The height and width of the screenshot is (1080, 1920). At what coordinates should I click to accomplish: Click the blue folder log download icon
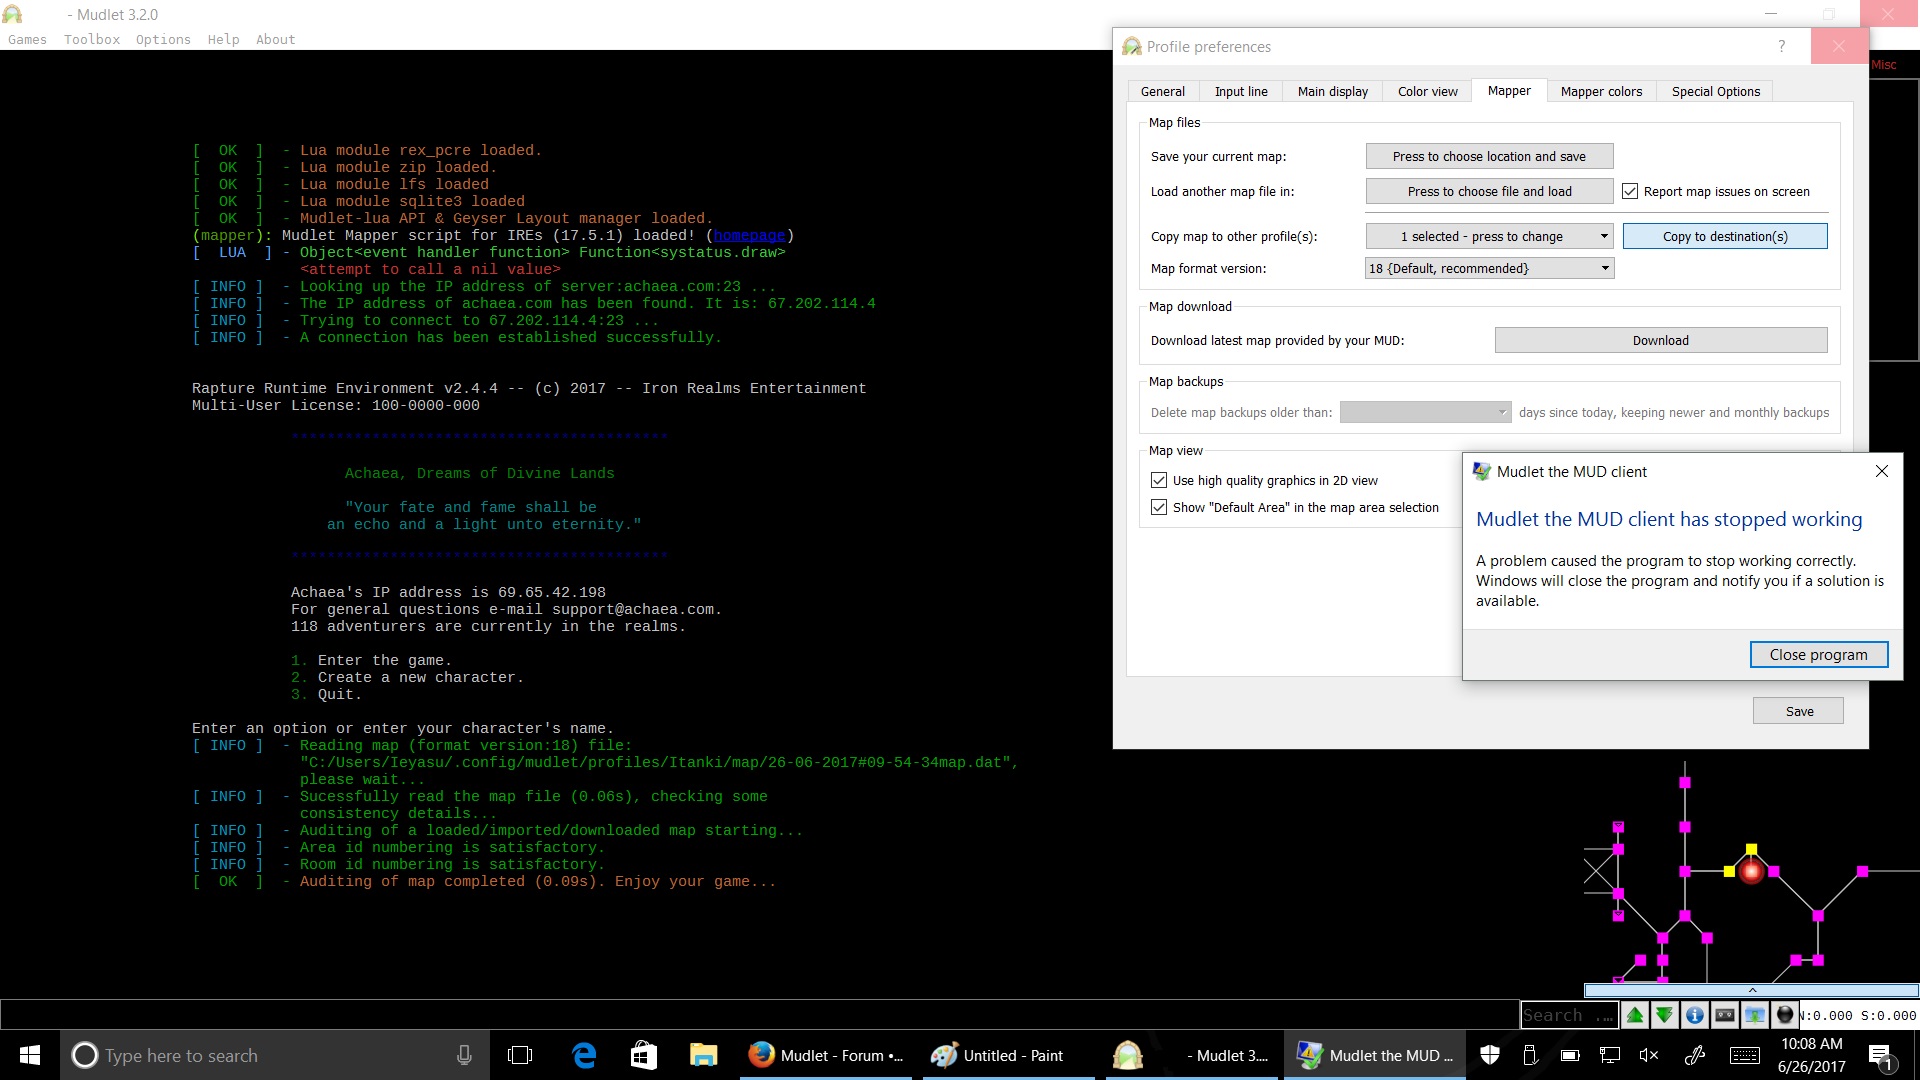coord(1755,1015)
